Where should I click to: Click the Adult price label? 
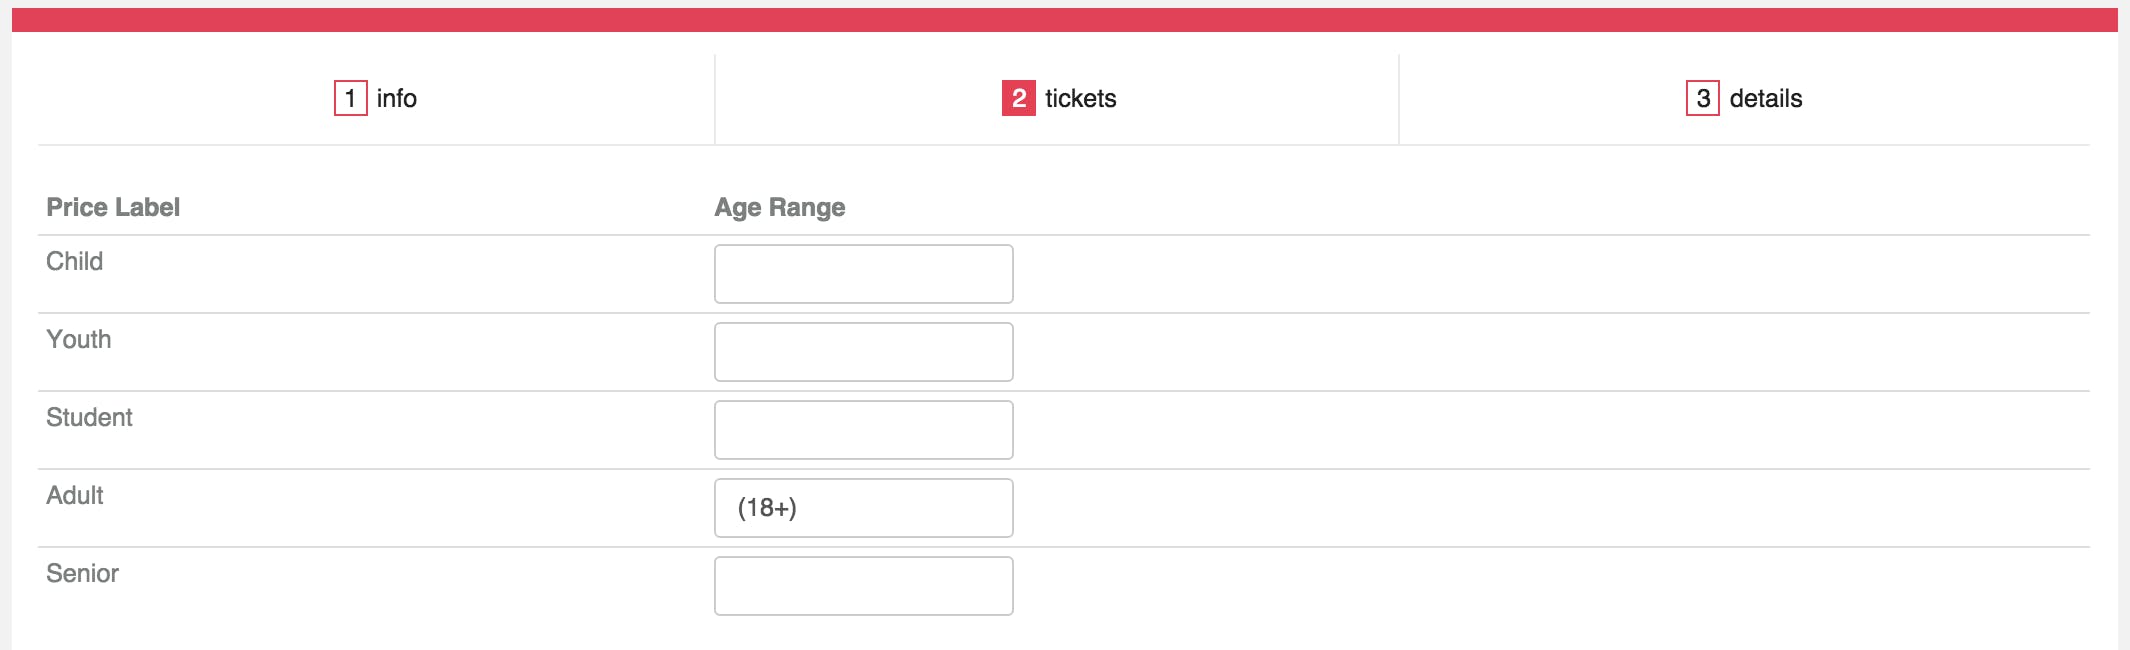75,495
